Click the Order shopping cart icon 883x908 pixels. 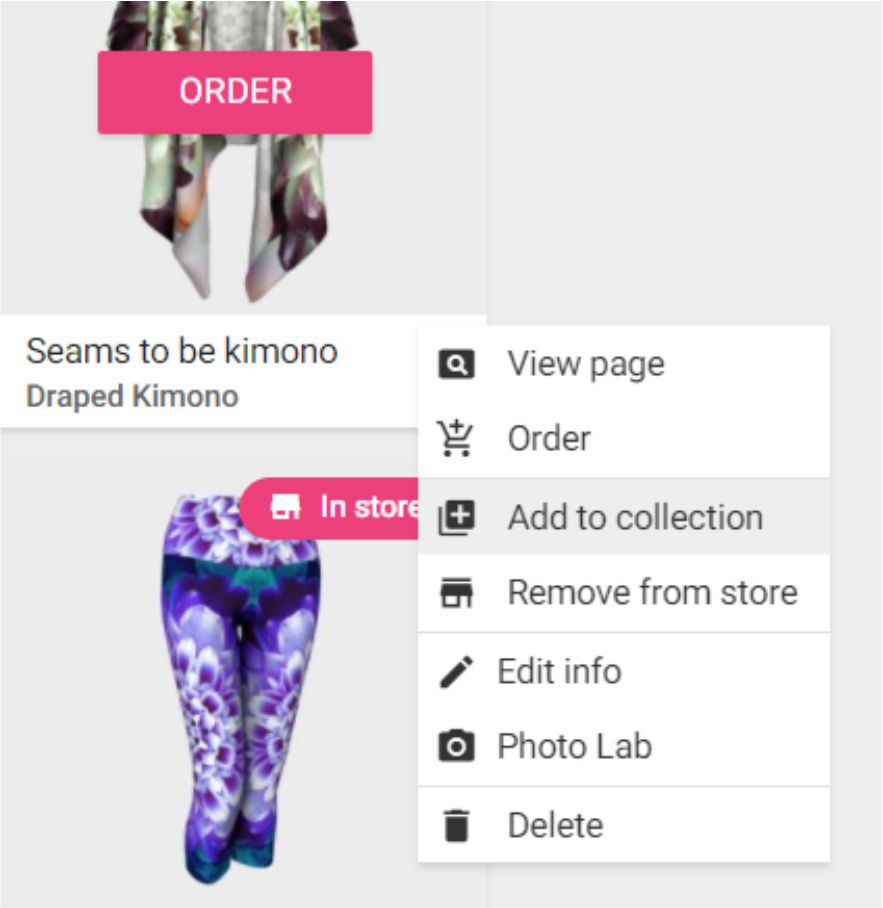point(456,438)
